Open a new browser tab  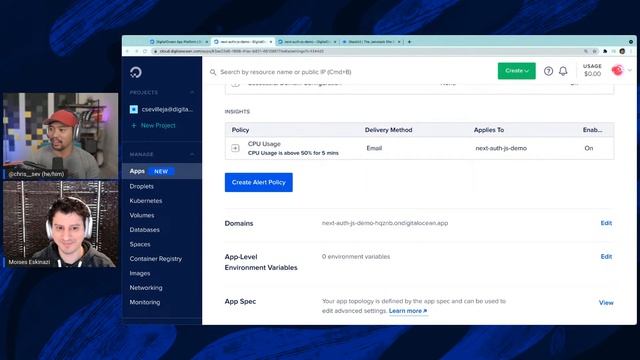[x=409, y=42]
